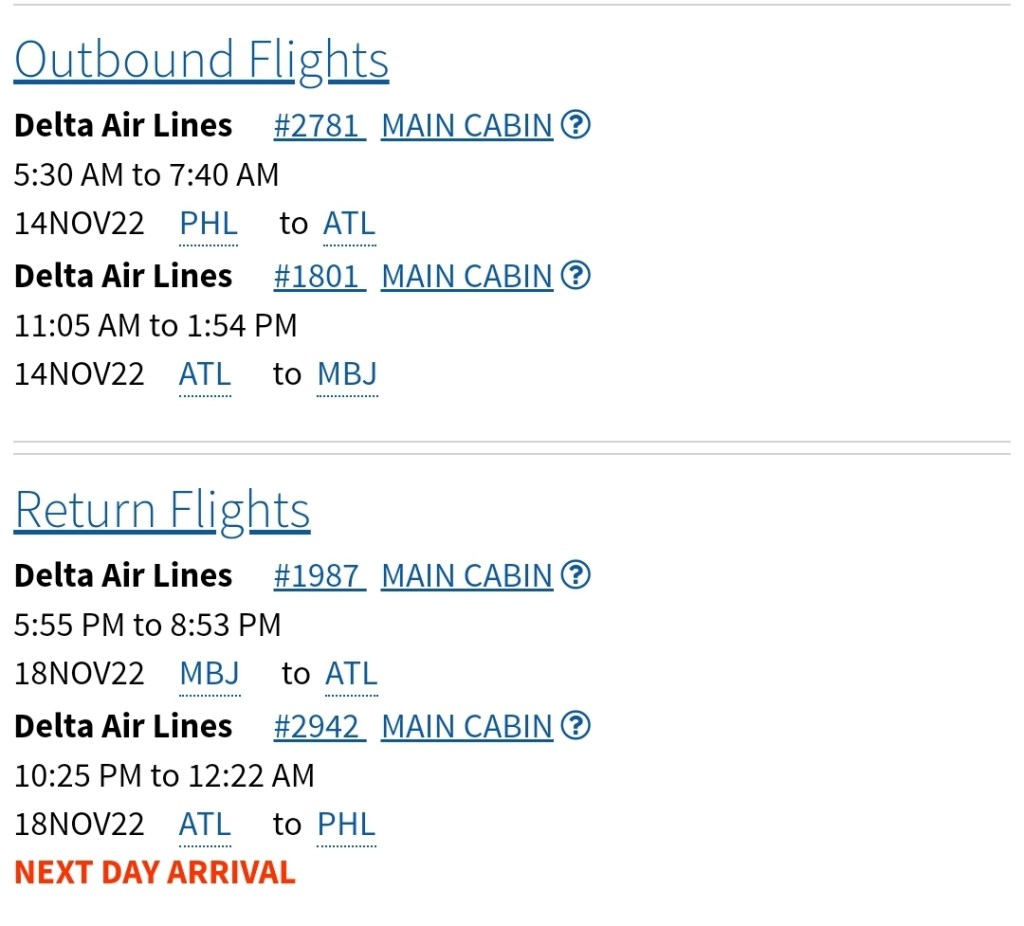
Task: Click PHL departure airport code in outbound flight
Action: coord(208,224)
